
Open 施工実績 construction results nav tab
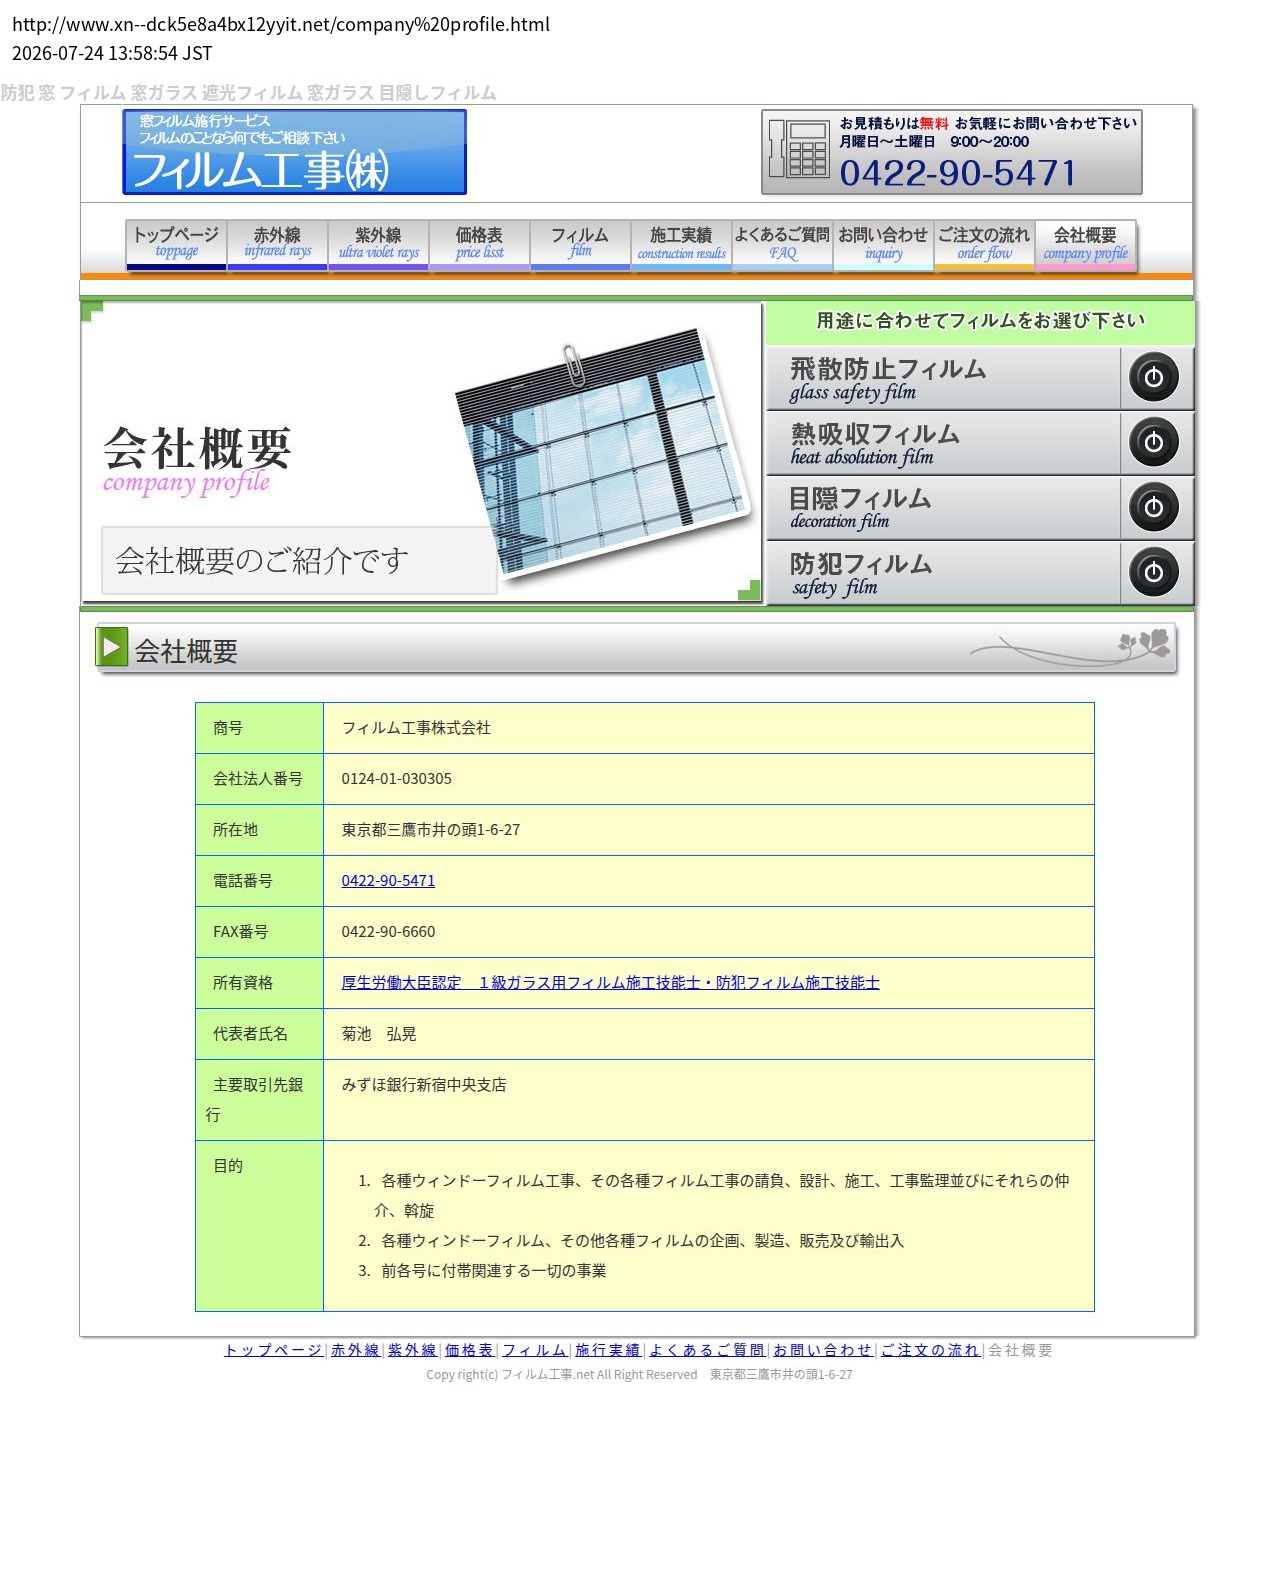point(681,244)
